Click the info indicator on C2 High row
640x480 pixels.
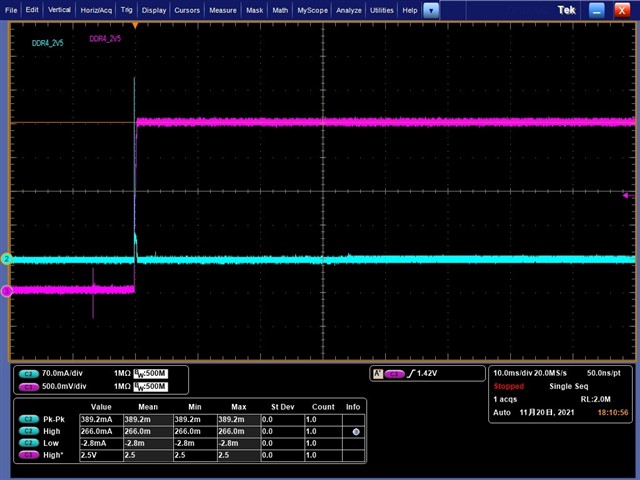click(356, 431)
